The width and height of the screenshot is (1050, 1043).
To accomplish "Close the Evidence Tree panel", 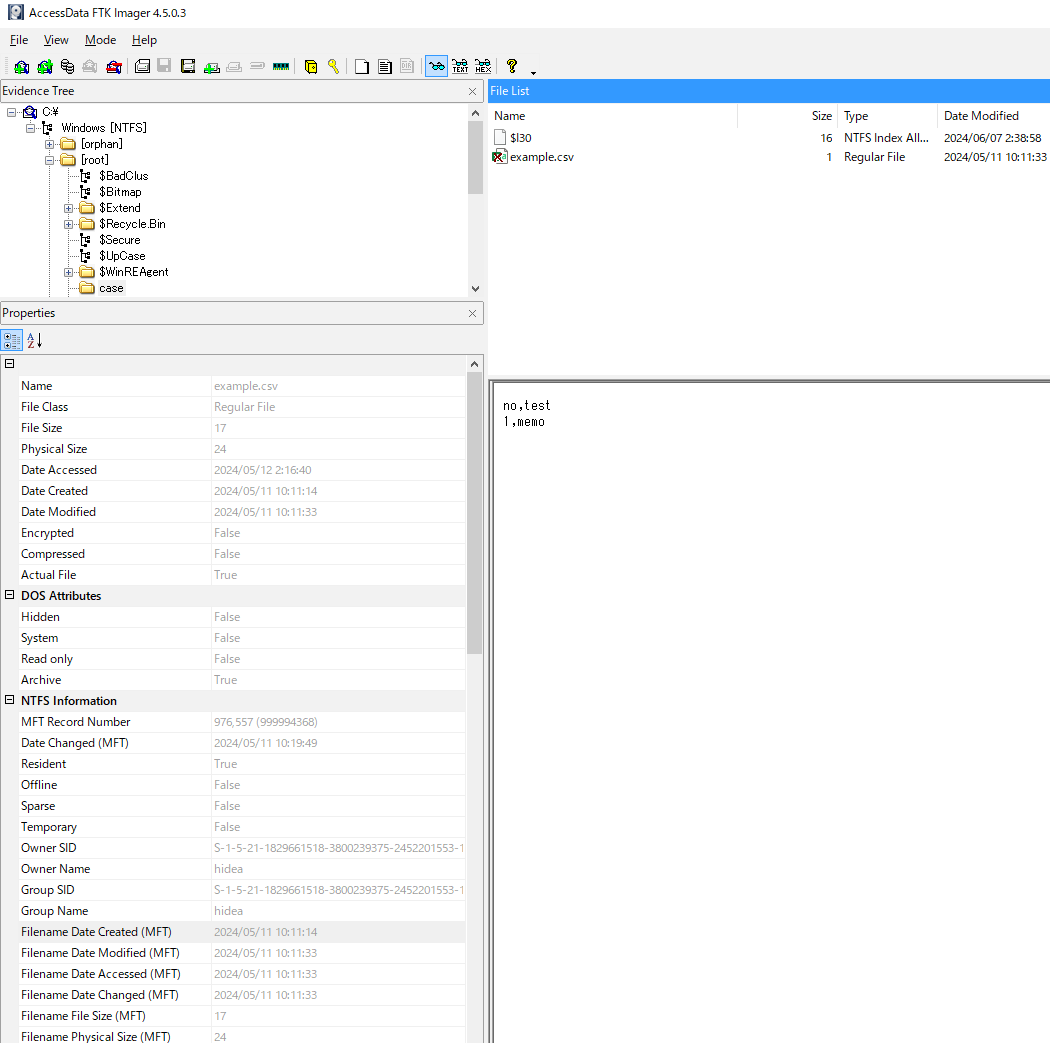I will tap(472, 91).
